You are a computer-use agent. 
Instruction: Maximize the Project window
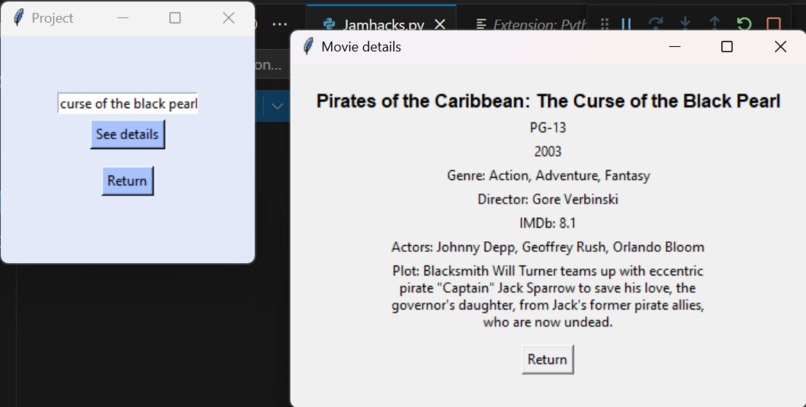point(175,18)
